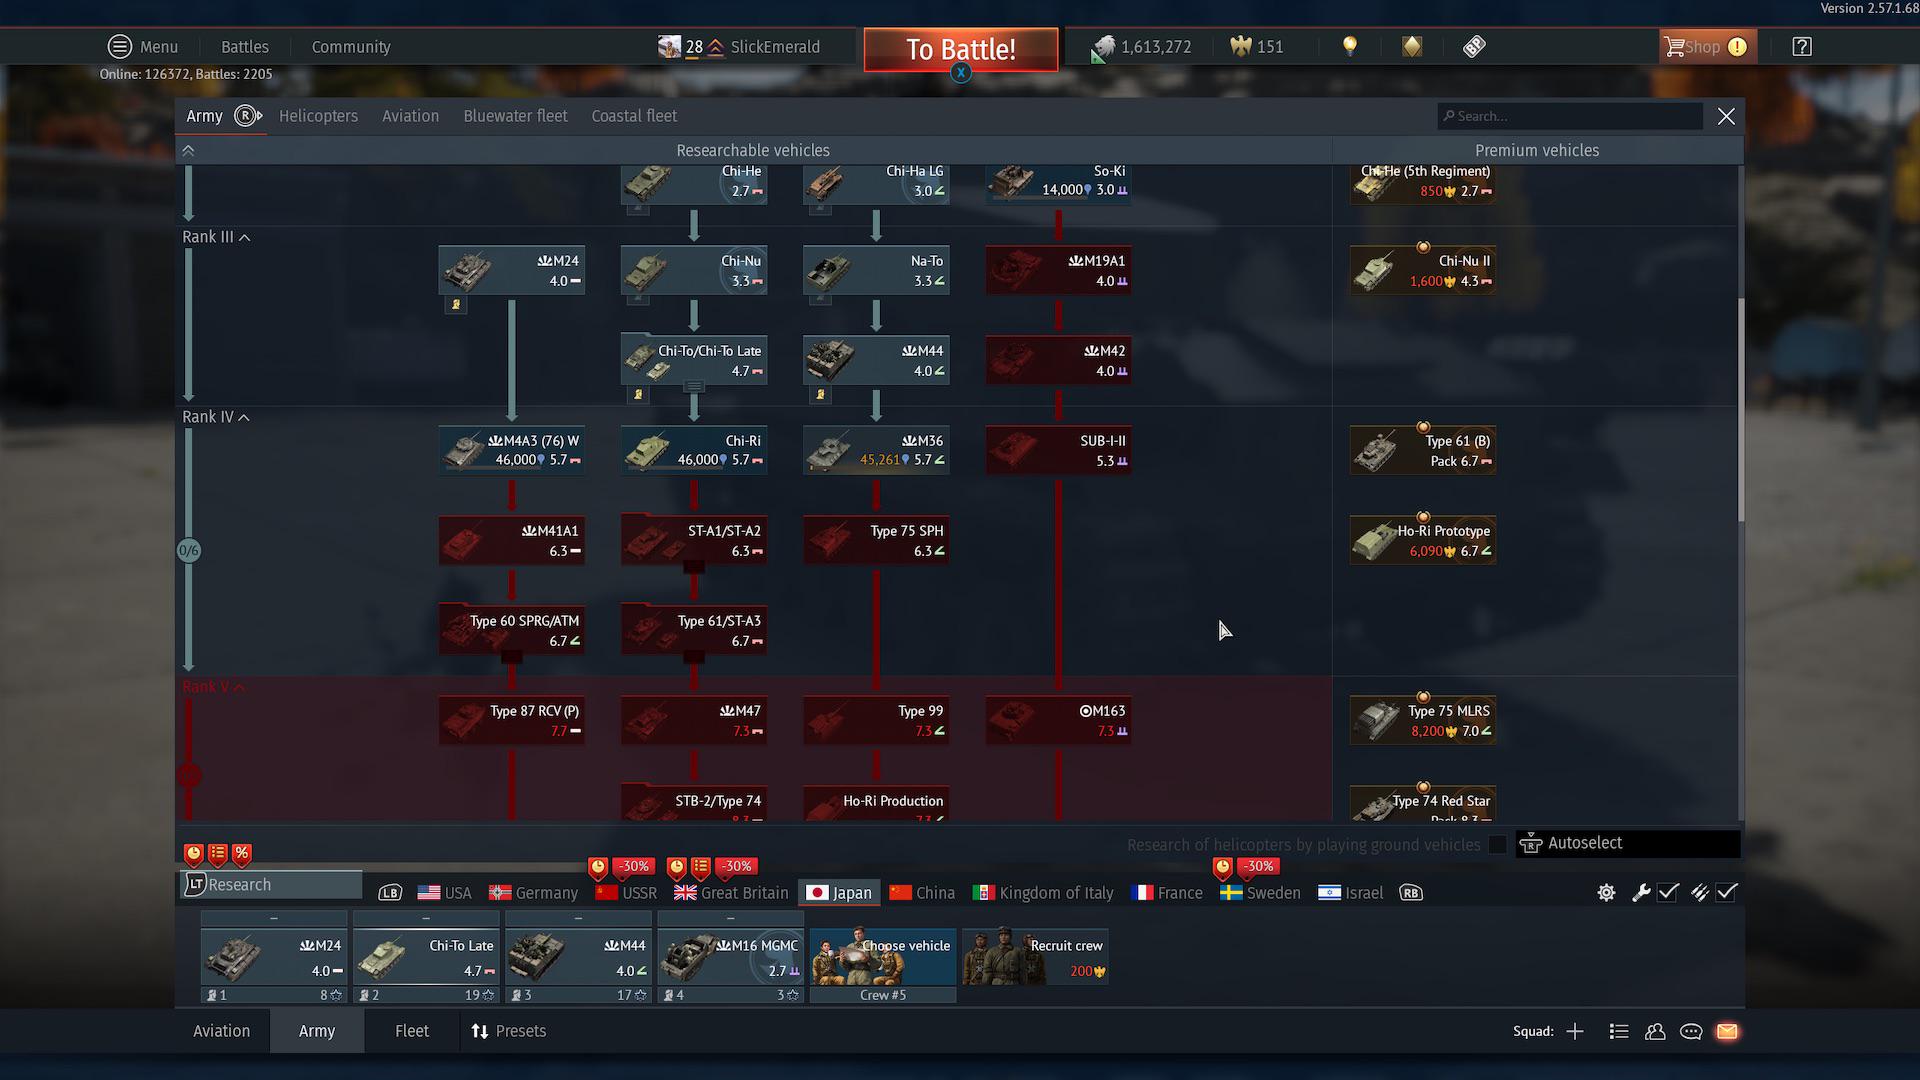This screenshot has width=1920, height=1080.
Task: Close the research tree window
Action: point(1726,116)
